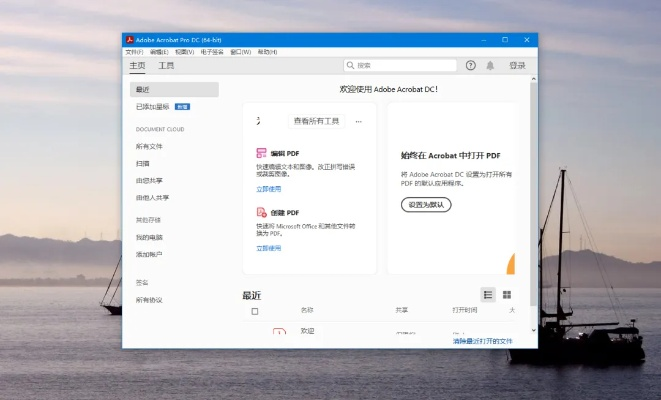The width and height of the screenshot is (661, 400).
Task: Switch to the 主页 tab
Action: (x=137, y=65)
